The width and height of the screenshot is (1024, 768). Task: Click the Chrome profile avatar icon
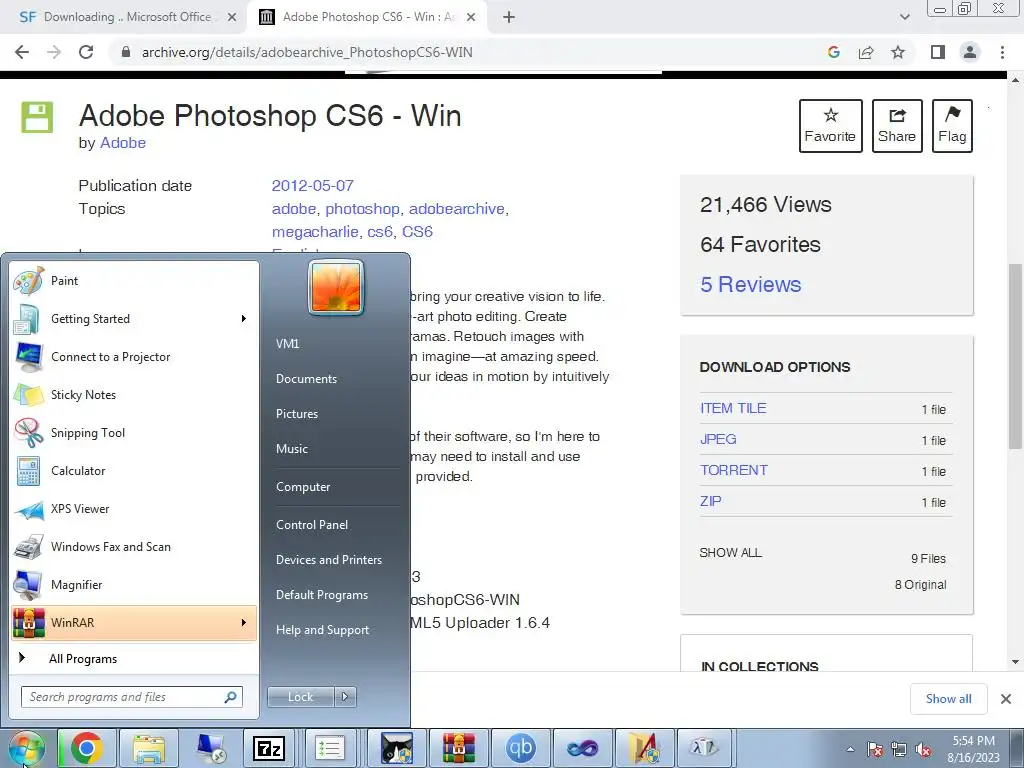click(x=970, y=52)
